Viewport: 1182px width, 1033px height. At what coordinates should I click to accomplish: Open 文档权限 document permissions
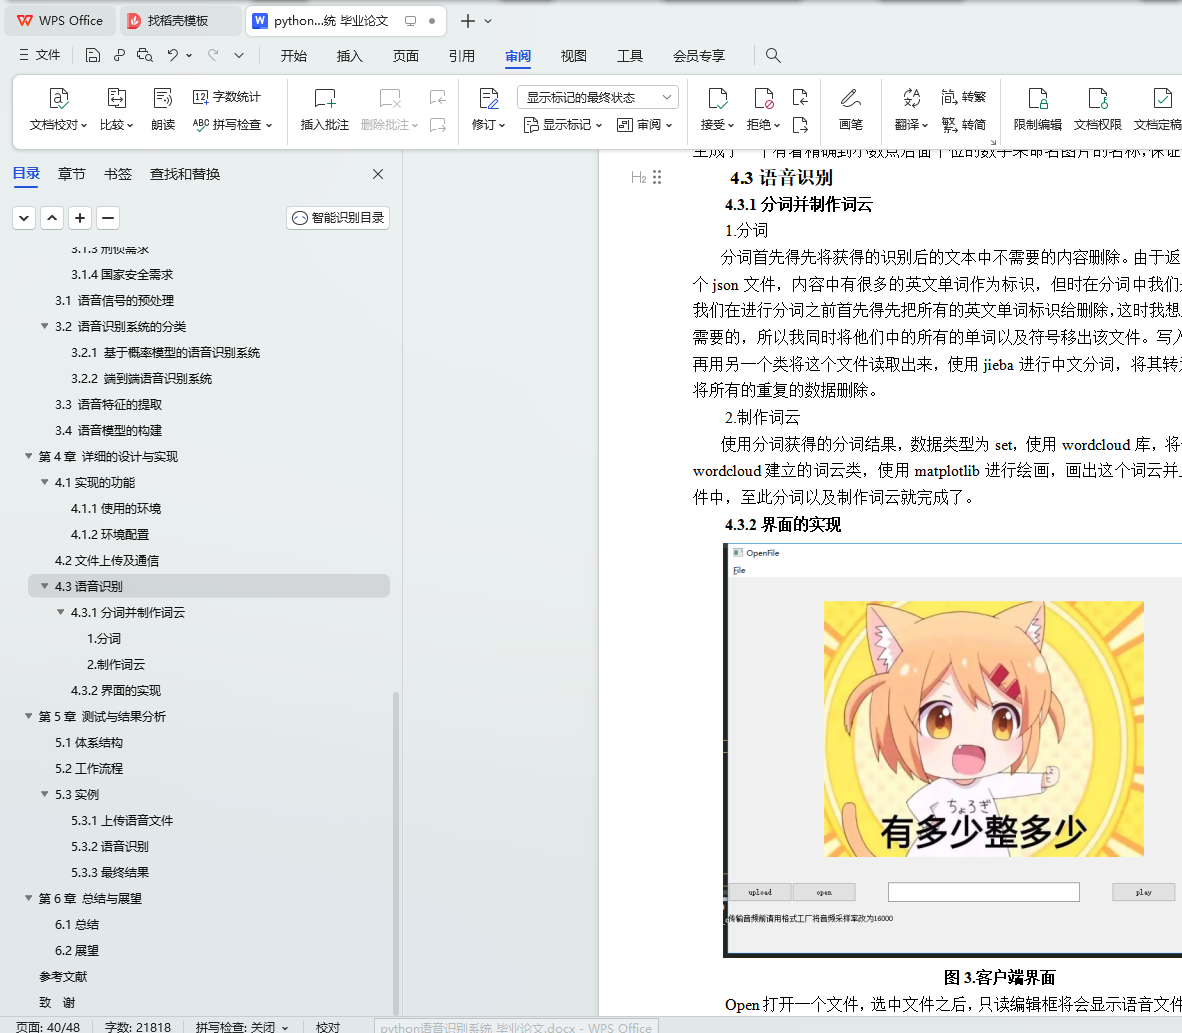[1098, 110]
